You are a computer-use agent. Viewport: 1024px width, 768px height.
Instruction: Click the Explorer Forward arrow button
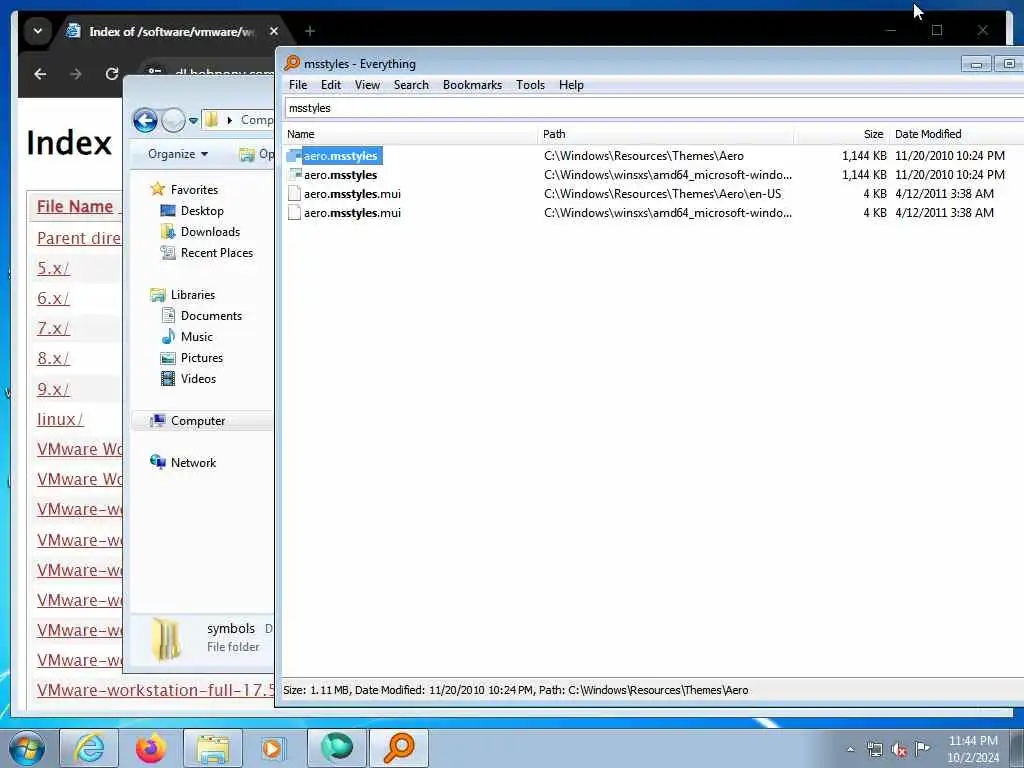(x=173, y=120)
